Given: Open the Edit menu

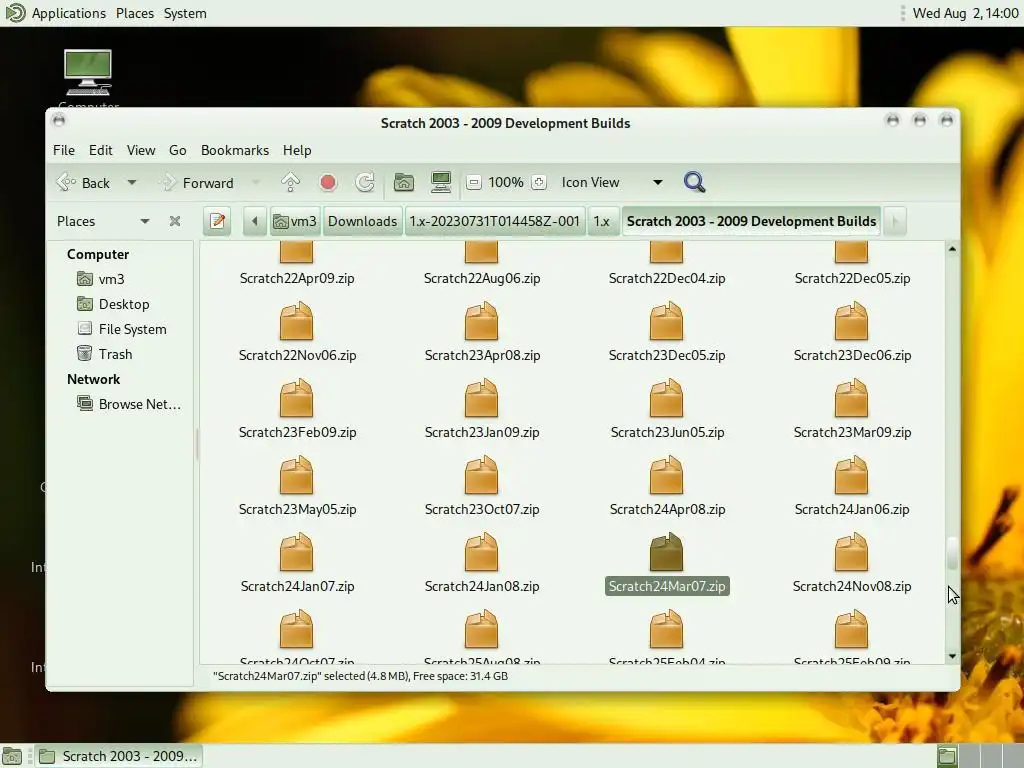Looking at the screenshot, I should 101,150.
